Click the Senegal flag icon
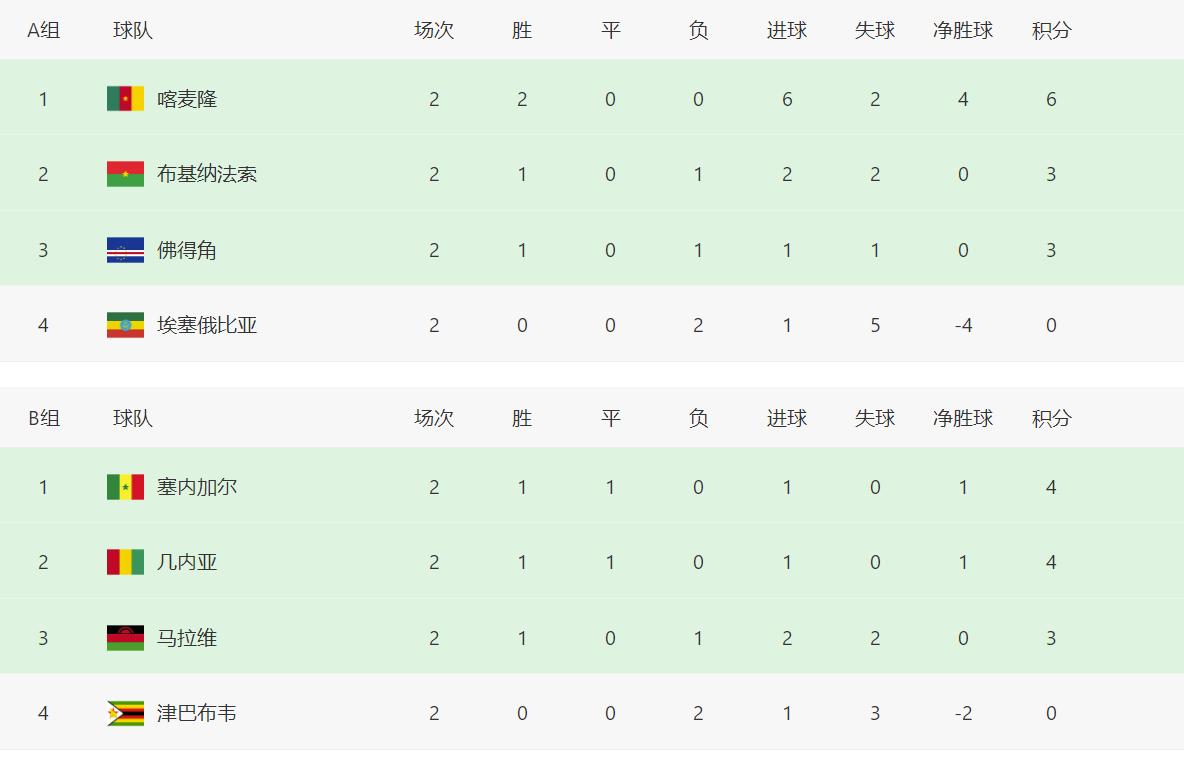This screenshot has width=1184, height=763. 125,487
